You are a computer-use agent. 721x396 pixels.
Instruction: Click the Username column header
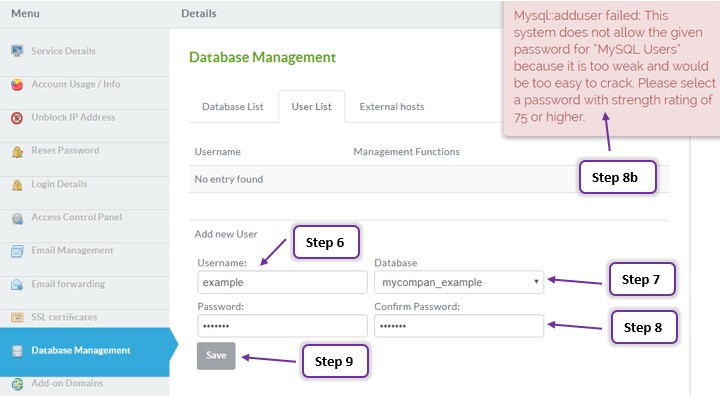217,152
